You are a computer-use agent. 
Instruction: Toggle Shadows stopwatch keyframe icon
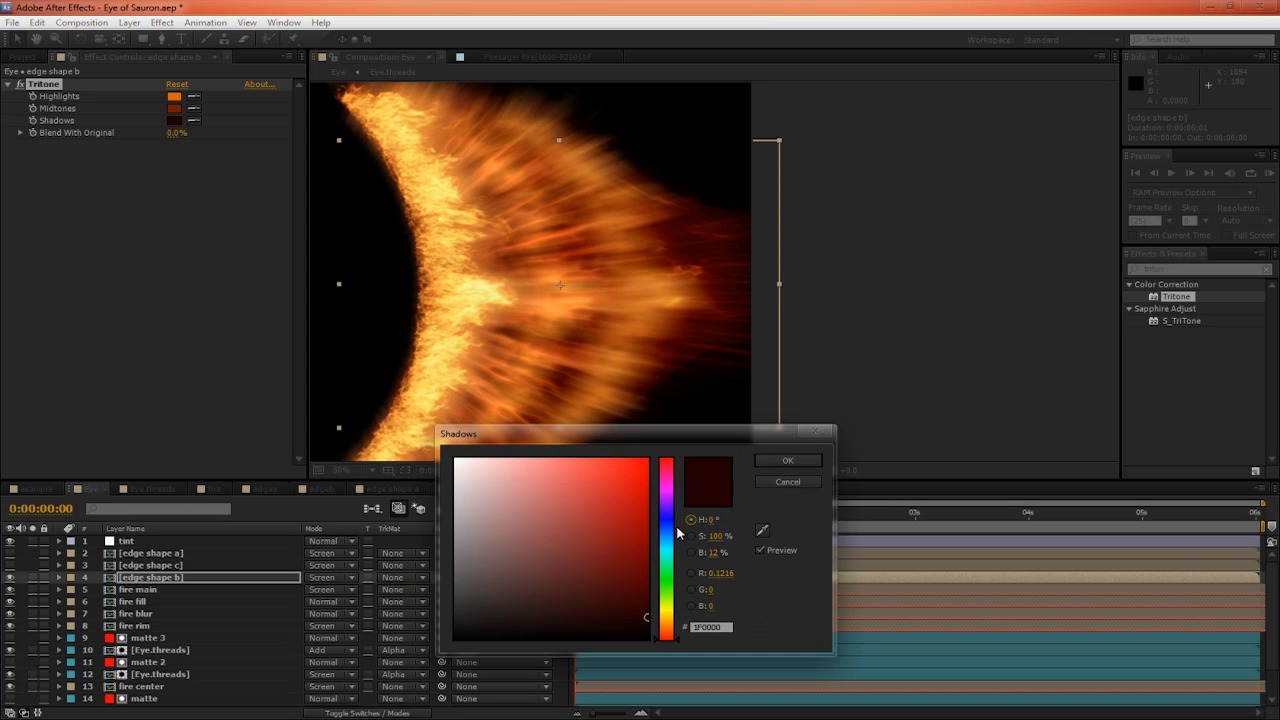coord(33,120)
